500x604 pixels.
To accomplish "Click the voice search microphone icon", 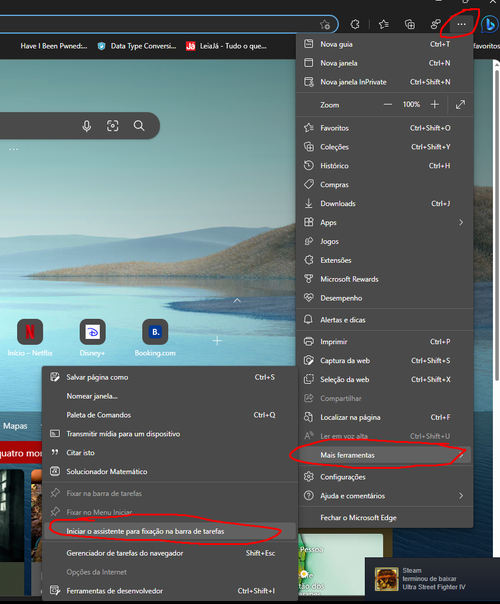I will click(x=87, y=126).
